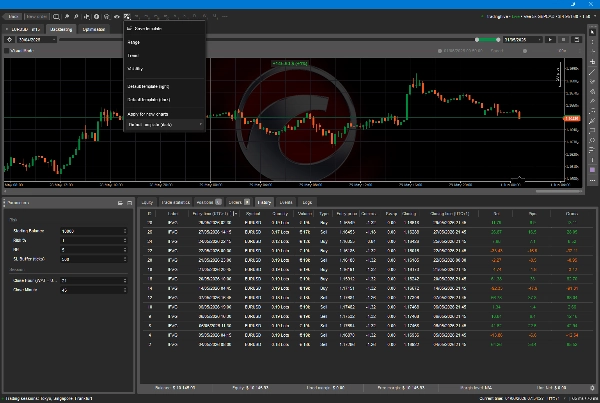The image size is (600, 403).
Task: Adjust the RR parameter stepper arrows
Action: (x=125, y=250)
